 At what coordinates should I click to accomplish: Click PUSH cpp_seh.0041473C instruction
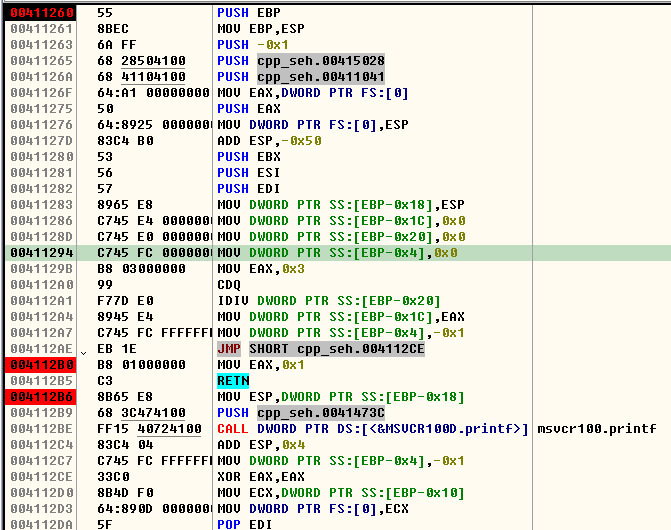pyautogui.click(x=301, y=413)
